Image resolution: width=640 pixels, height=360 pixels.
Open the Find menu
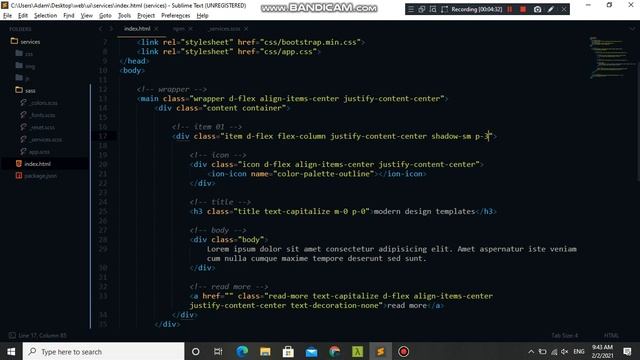[69, 16]
